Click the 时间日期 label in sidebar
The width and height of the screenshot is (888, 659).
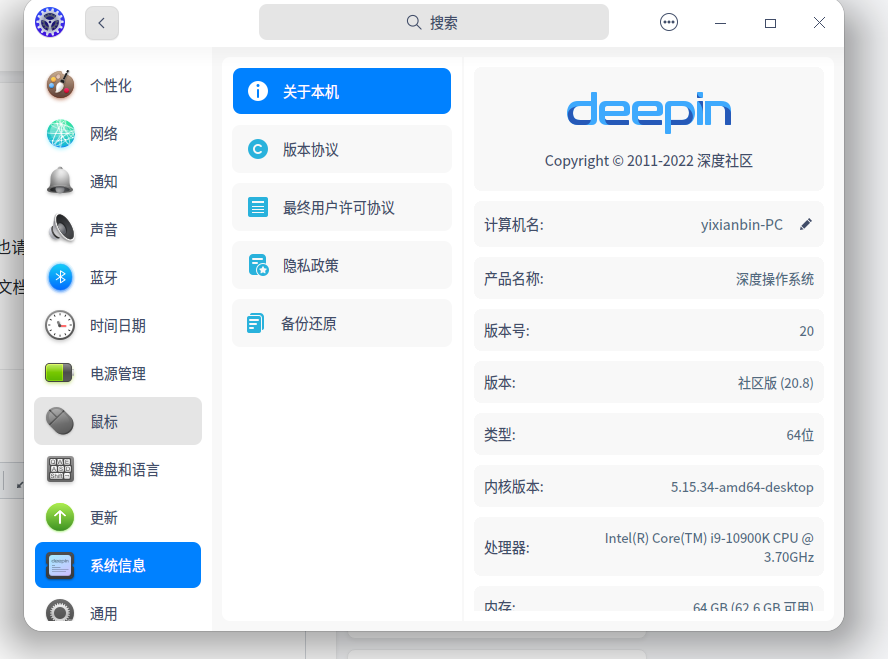118,326
